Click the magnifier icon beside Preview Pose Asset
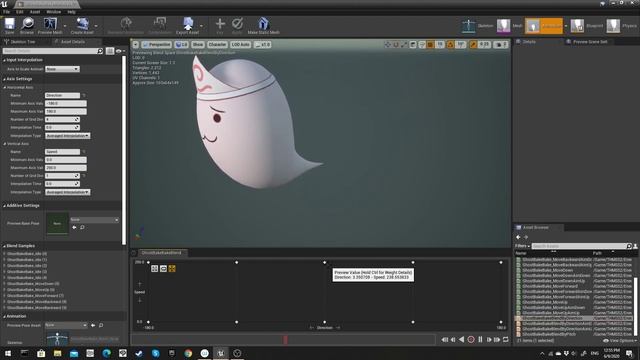The image size is (640, 360). pyautogui.click(x=101, y=325)
